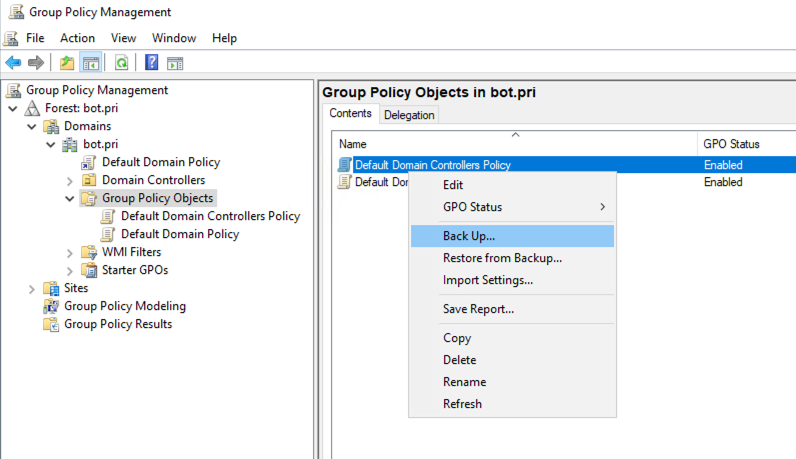796x459 pixels.
Task: Click the Back navigation arrow in toolbar
Action: click(13, 63)
